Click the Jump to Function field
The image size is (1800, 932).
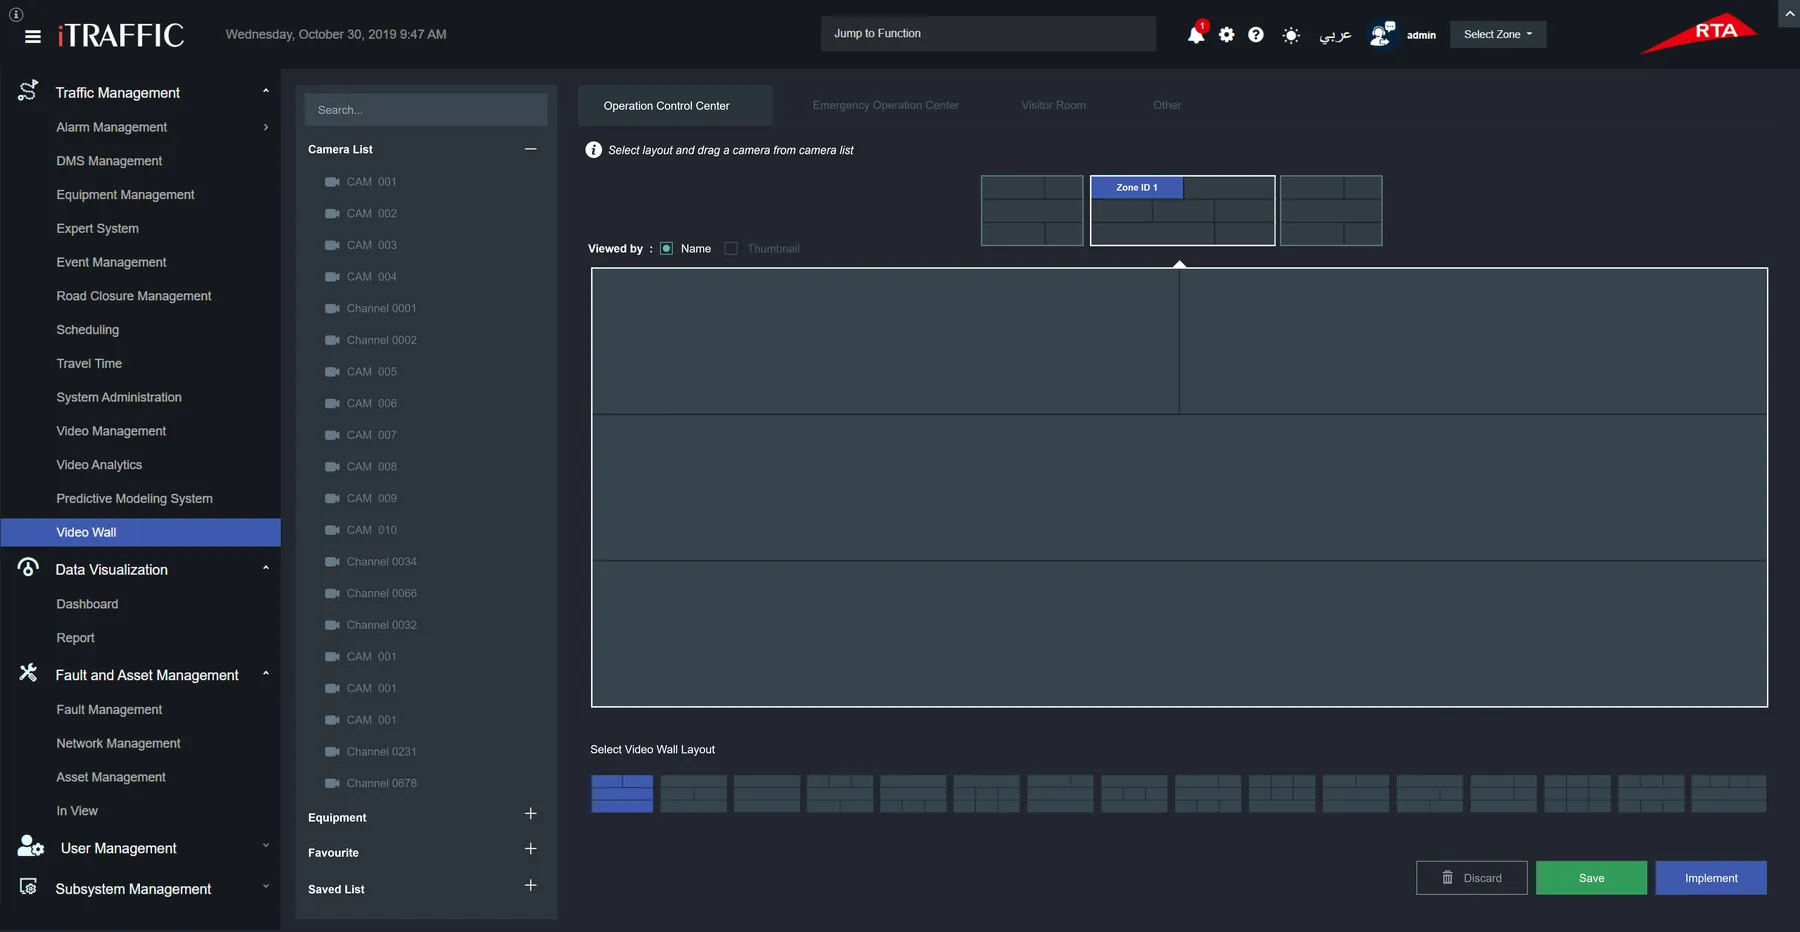pyautogui.click(x=988, y=34)
